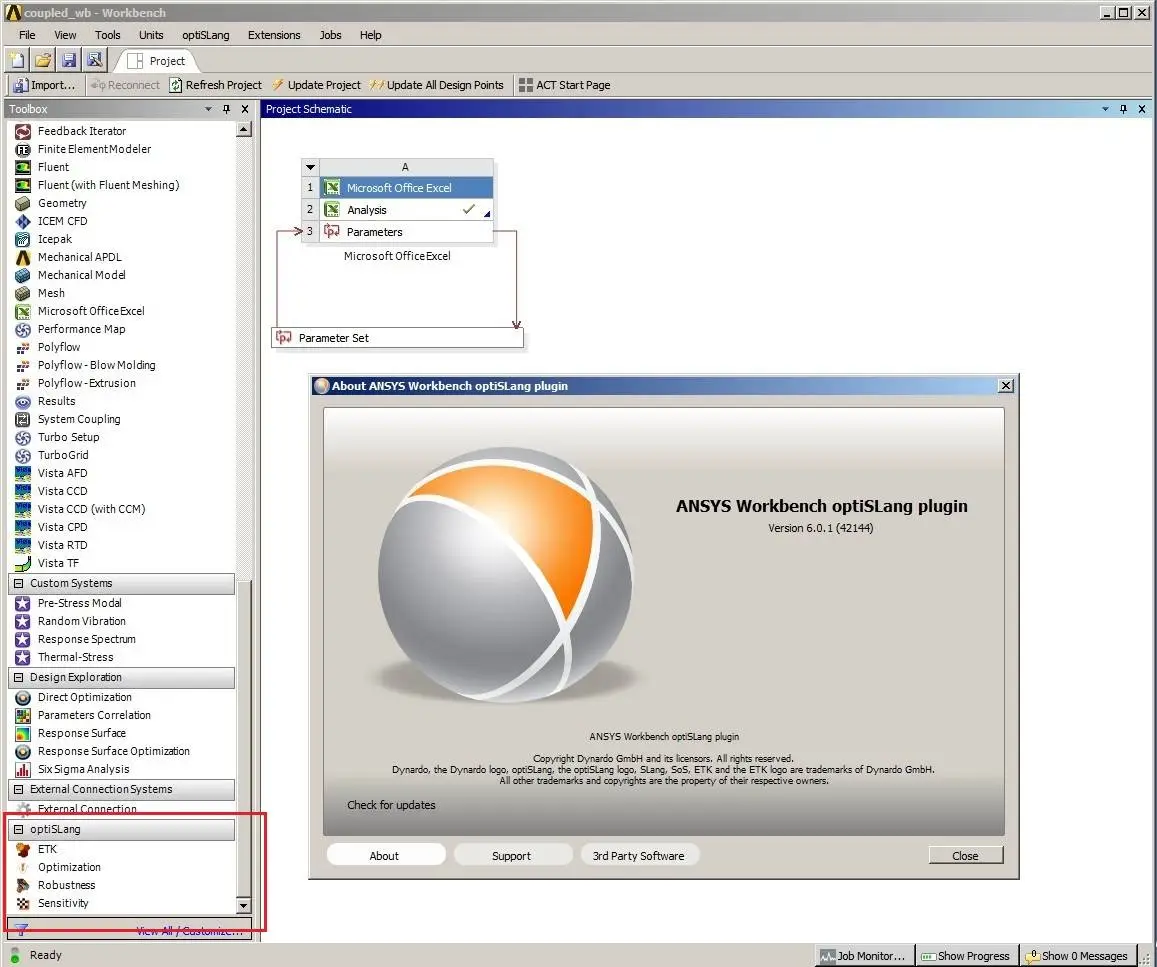The image size is (1157, 967).
Task: Open the Jobs menu
Action: (x=330, y=35)
